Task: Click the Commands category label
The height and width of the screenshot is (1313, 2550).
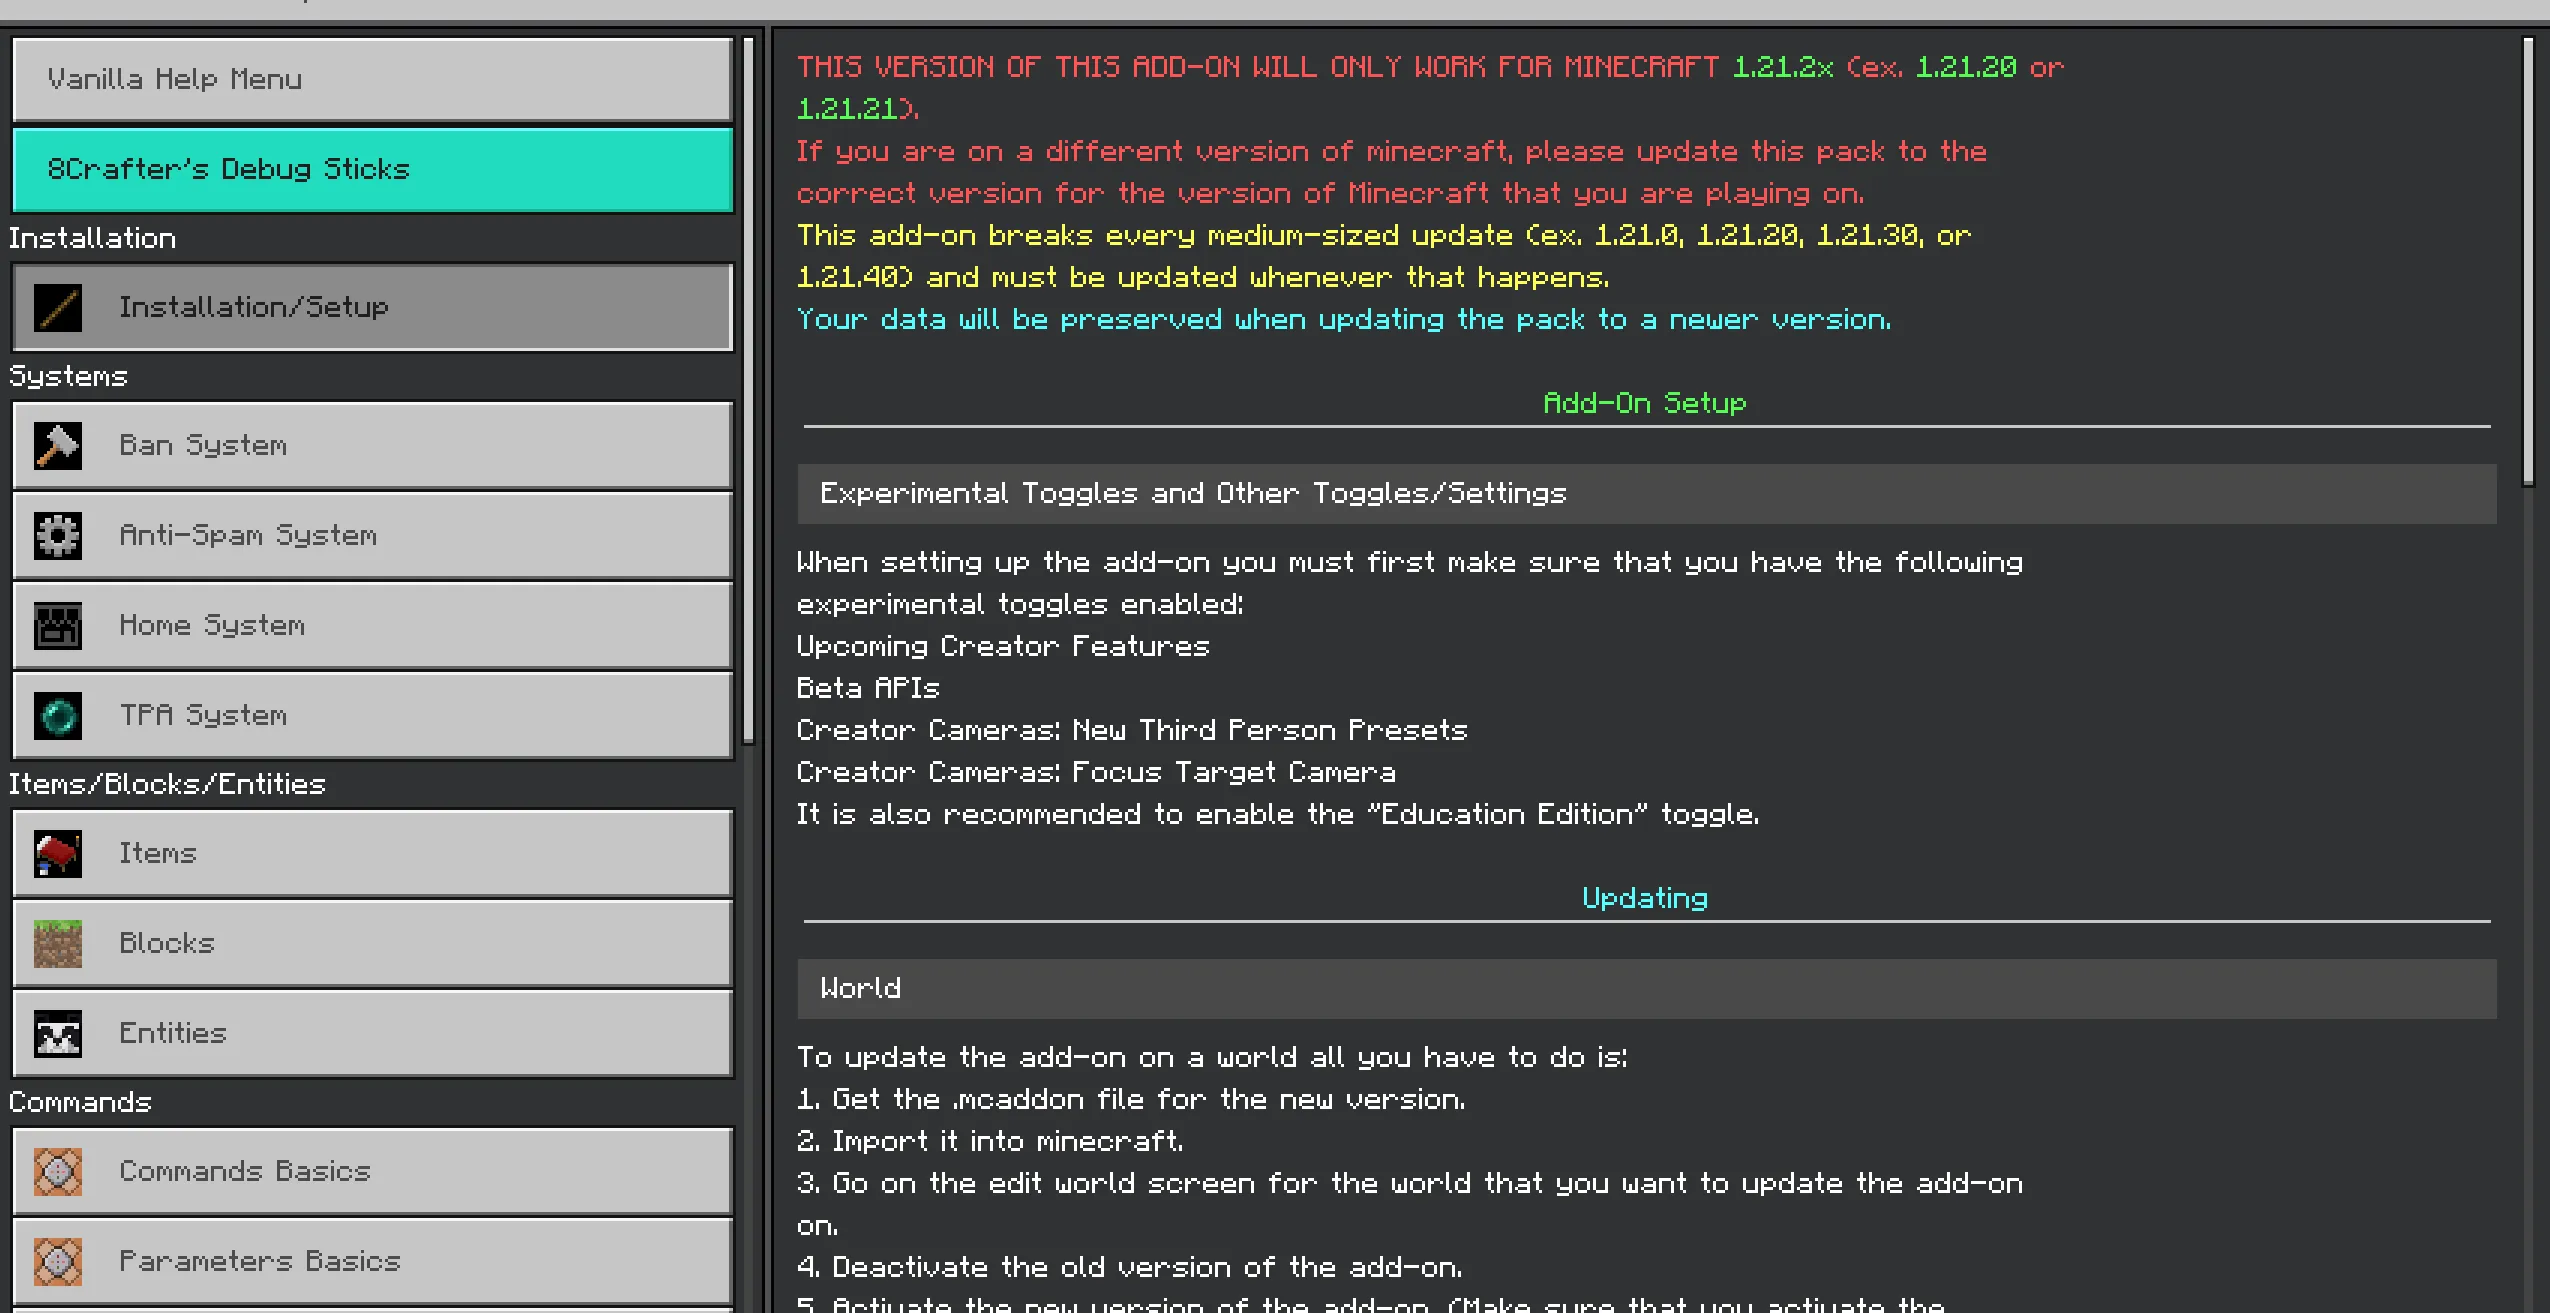Action: [x=80, y=1102]
